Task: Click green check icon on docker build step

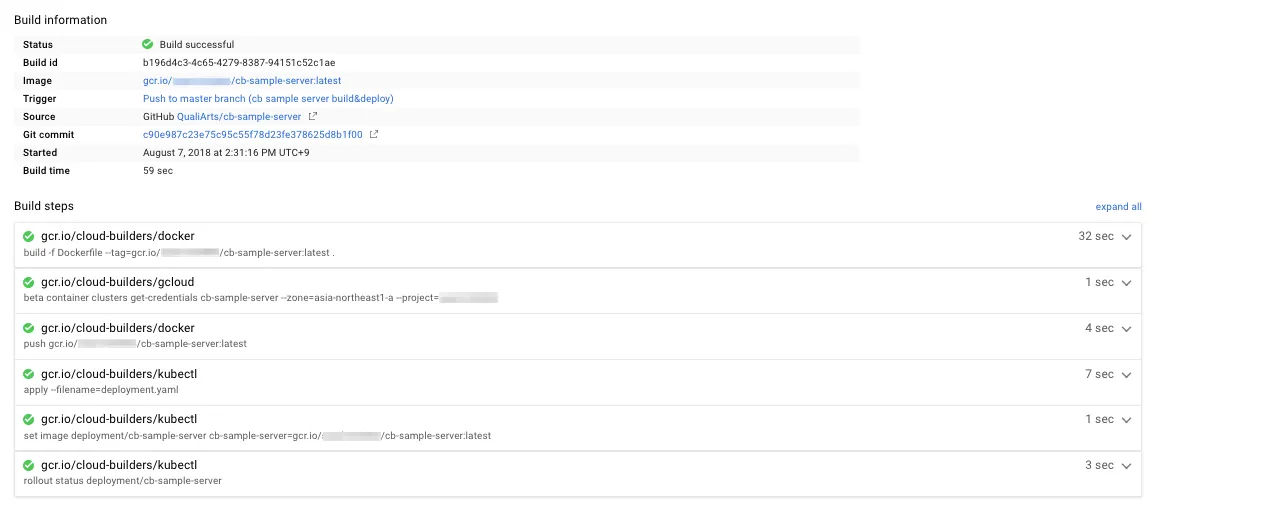Action: (29, 237)
